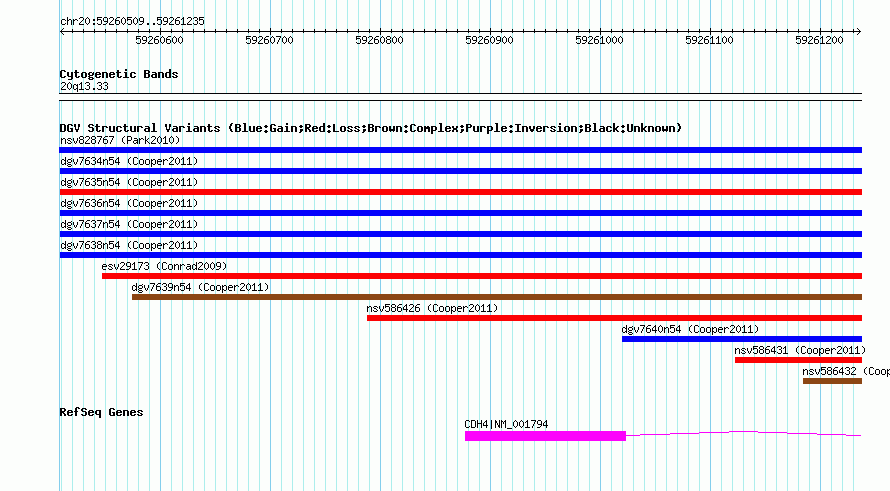Click the ruler's right arrow end
This screenshot has width=890, height=491.
(x=859, y=32)
